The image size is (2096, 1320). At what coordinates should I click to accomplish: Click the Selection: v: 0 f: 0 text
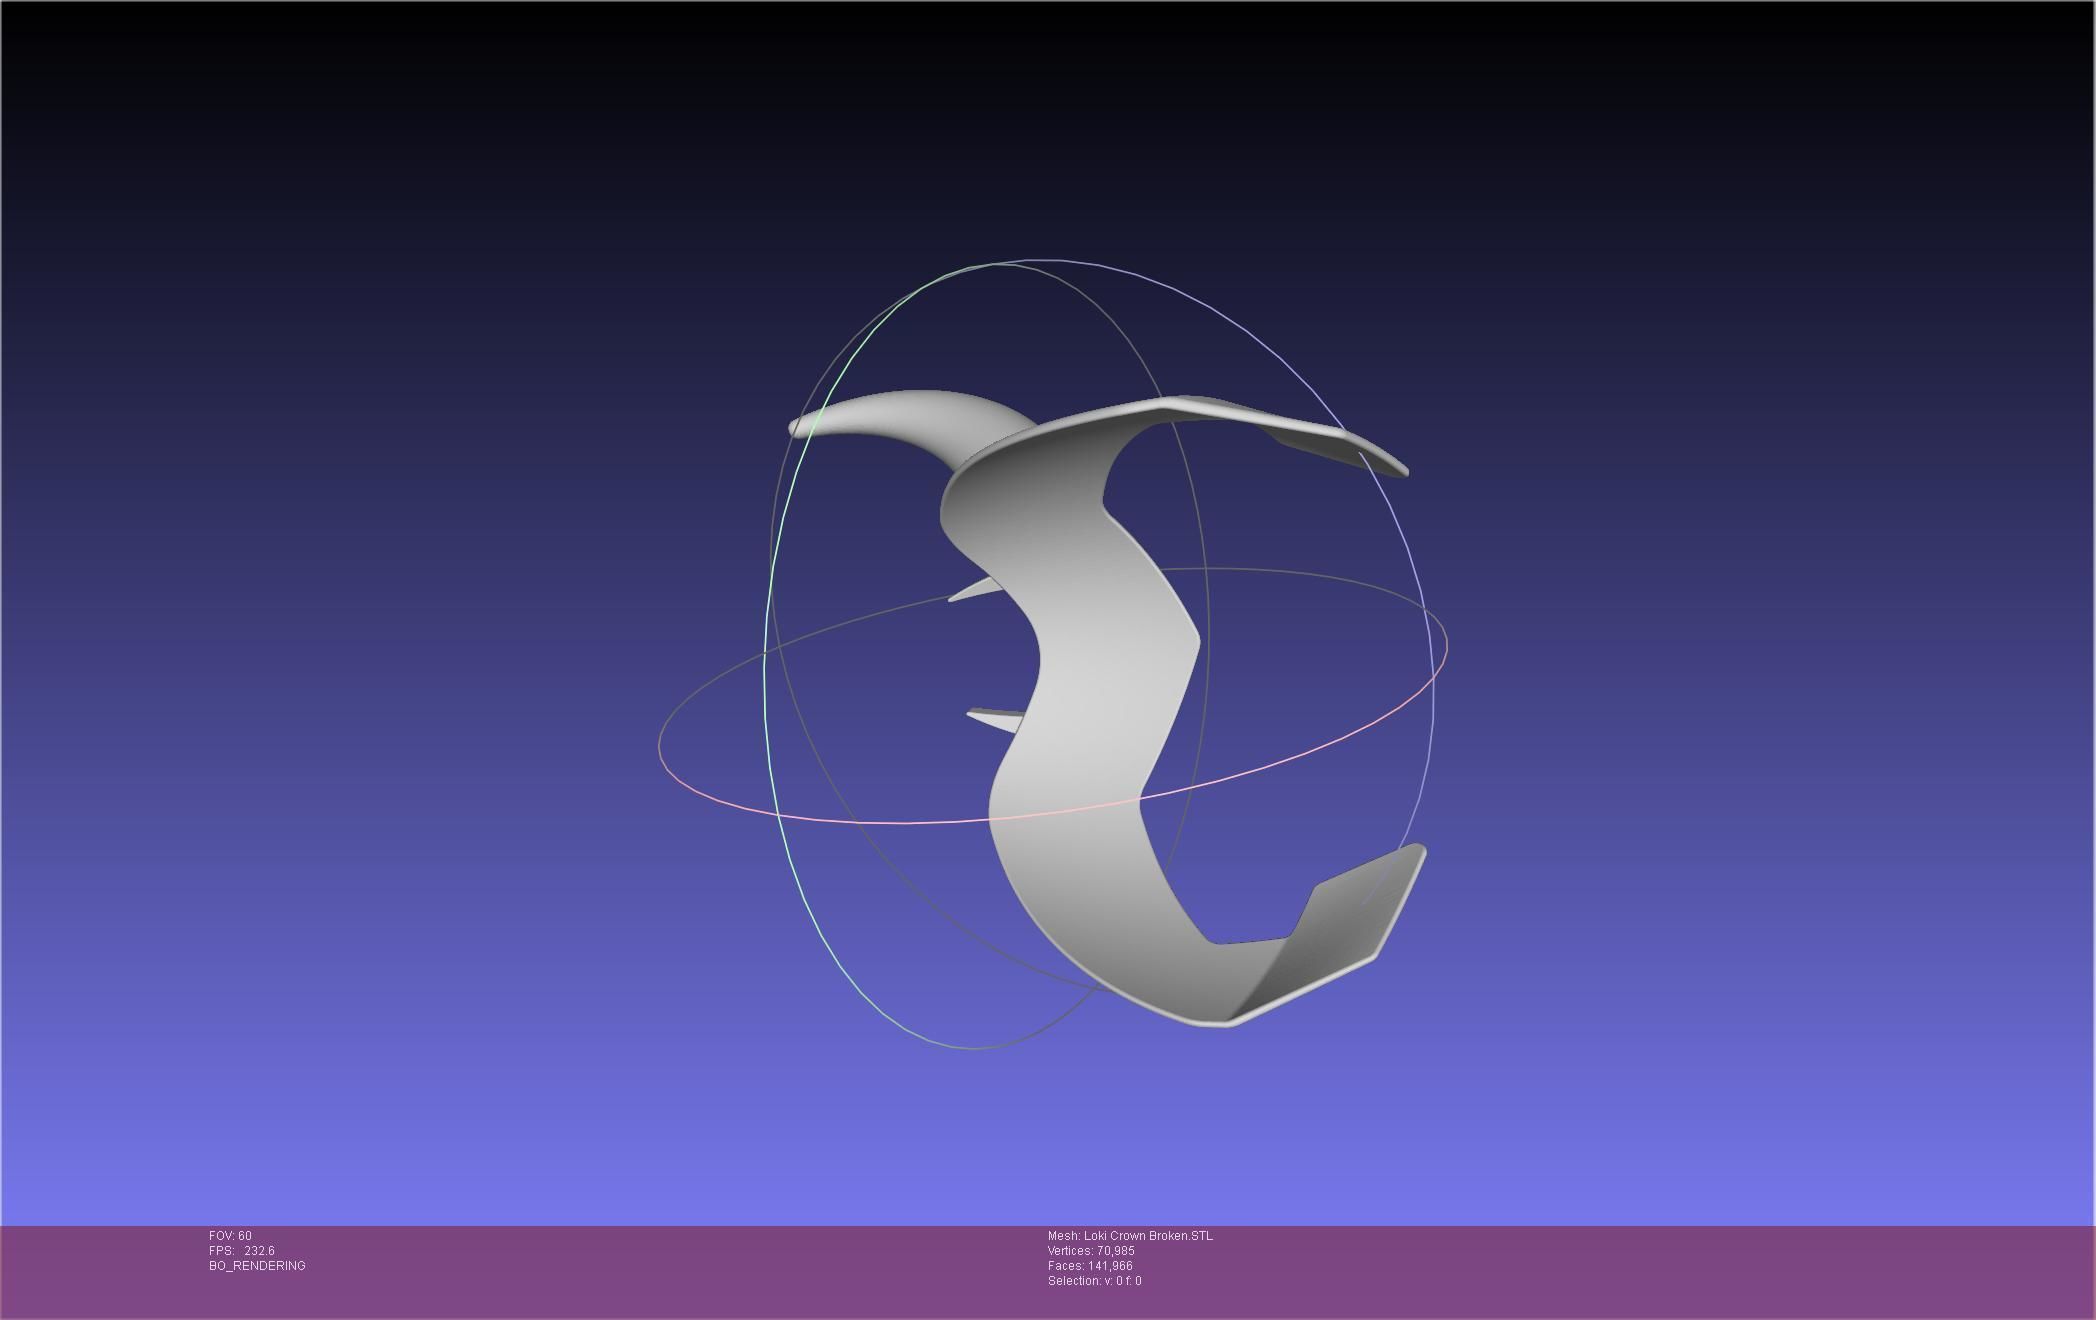(x=1094, y=1281)
